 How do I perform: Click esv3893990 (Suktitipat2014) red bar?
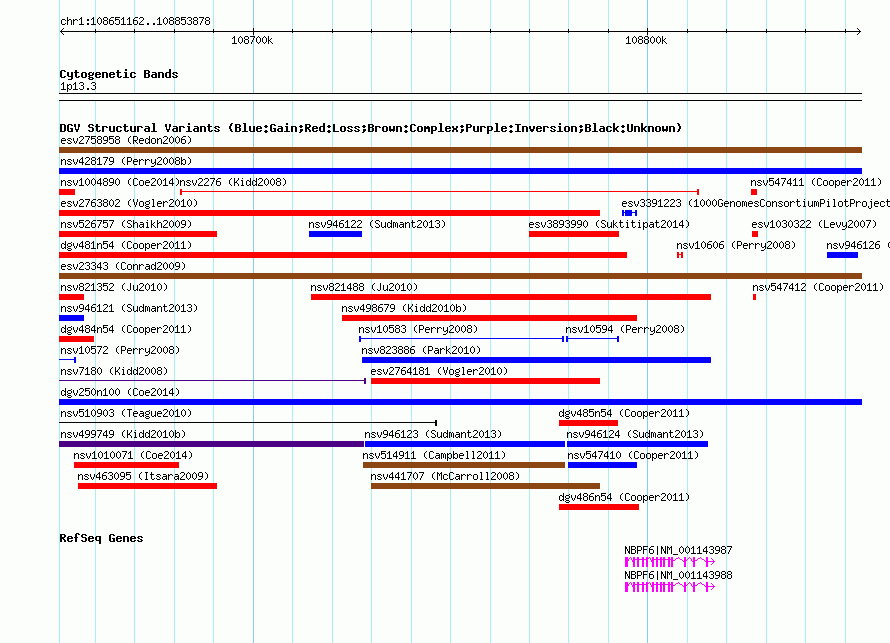point(574,234)
